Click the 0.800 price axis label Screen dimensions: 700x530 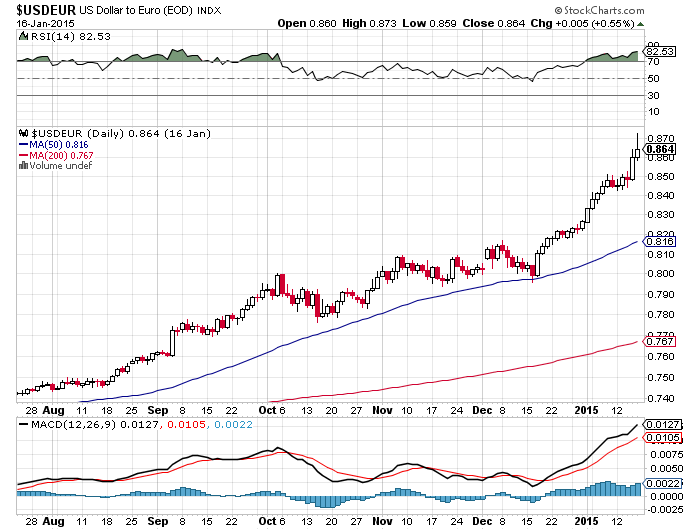point(660,274)
